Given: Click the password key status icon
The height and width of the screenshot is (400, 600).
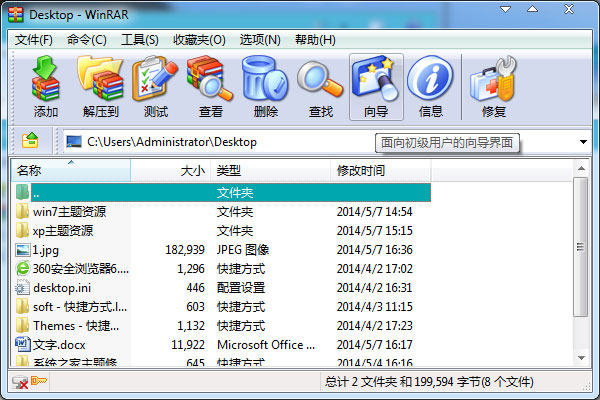Looking at the screenshot, I should click(39, 380).
